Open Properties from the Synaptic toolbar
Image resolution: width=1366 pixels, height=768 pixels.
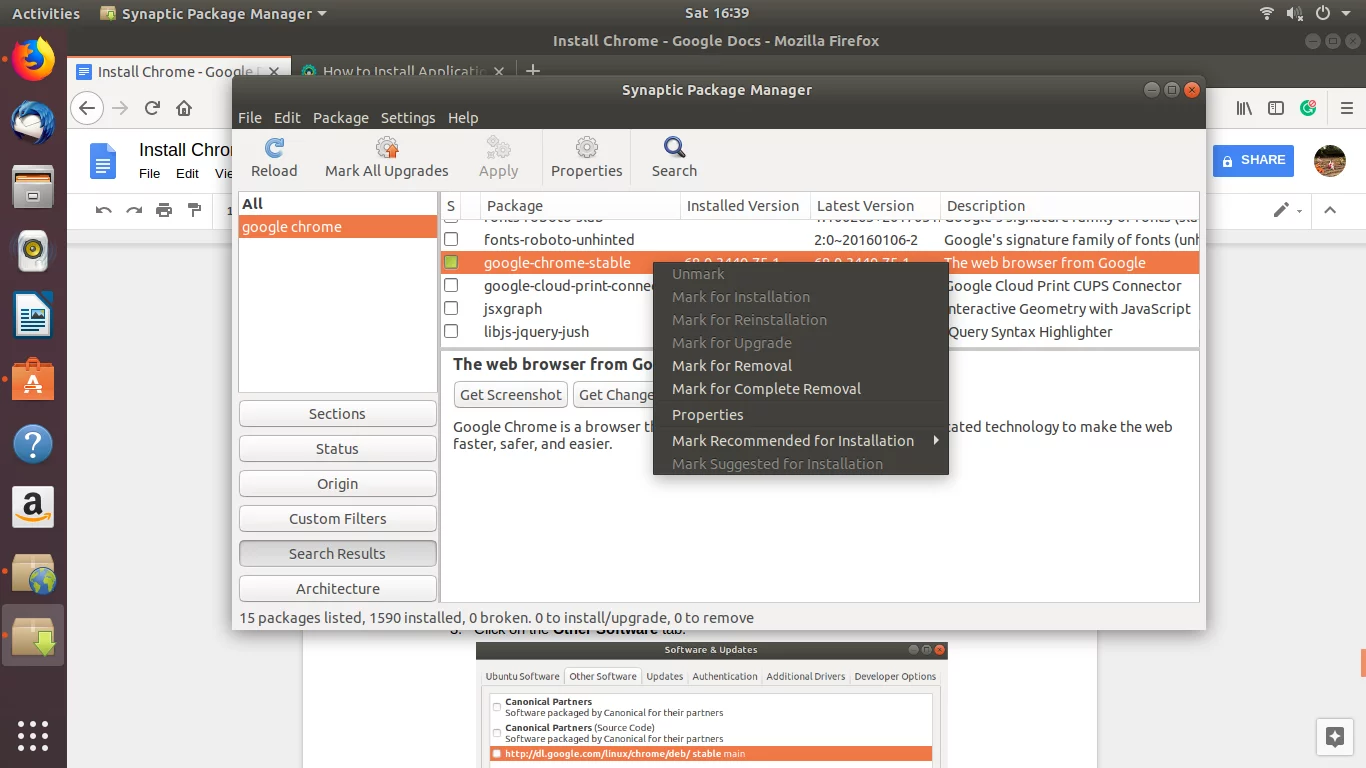pos(586,150)
